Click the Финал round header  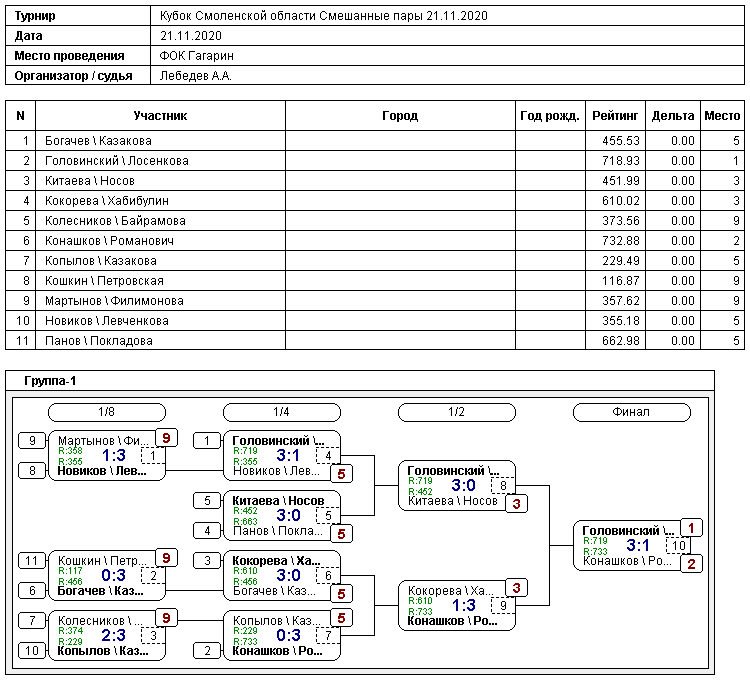pyautogui.click(x=631, y=412)
